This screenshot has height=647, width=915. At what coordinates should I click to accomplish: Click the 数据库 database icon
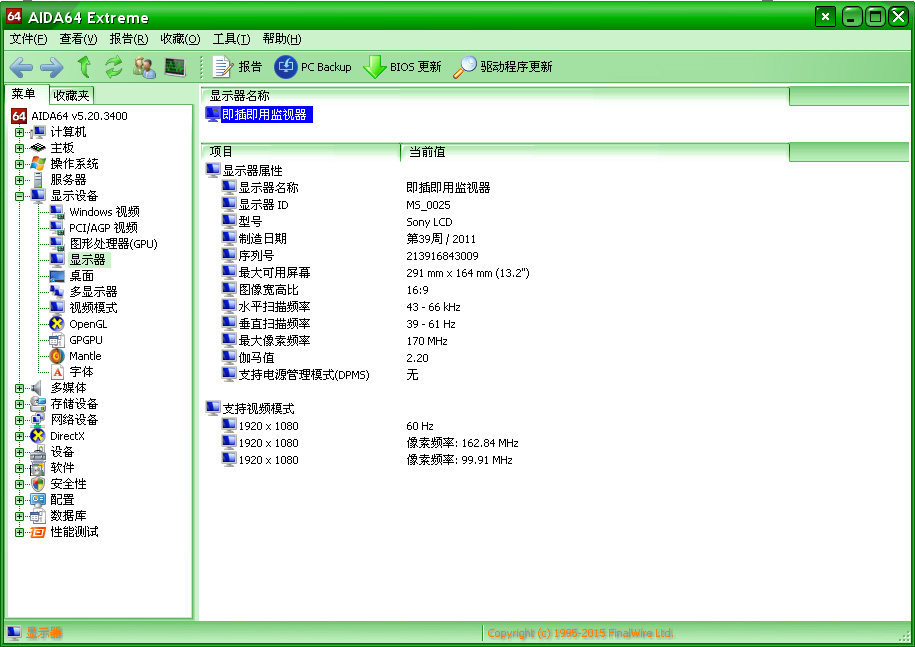[37, 516]
